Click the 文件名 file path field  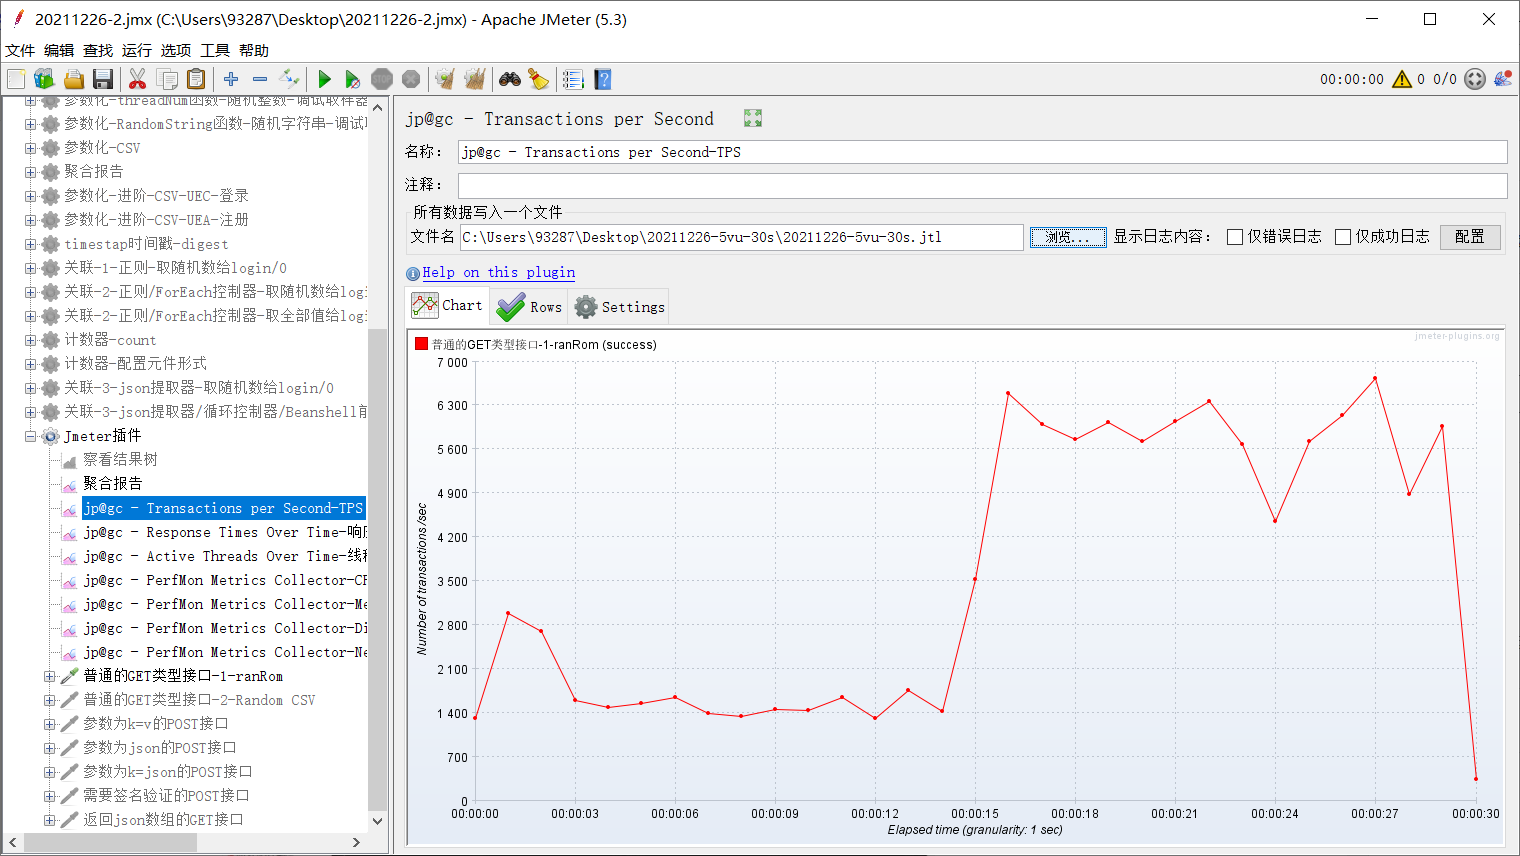(741, 237)
